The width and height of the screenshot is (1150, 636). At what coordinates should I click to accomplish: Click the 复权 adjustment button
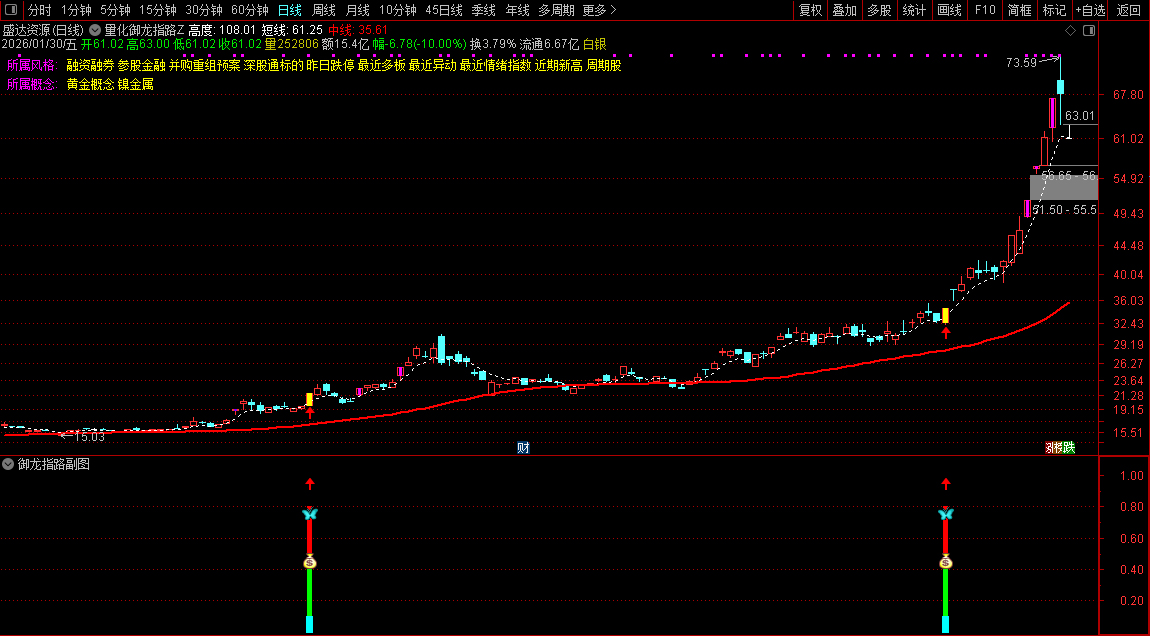(x=810, y=10)
